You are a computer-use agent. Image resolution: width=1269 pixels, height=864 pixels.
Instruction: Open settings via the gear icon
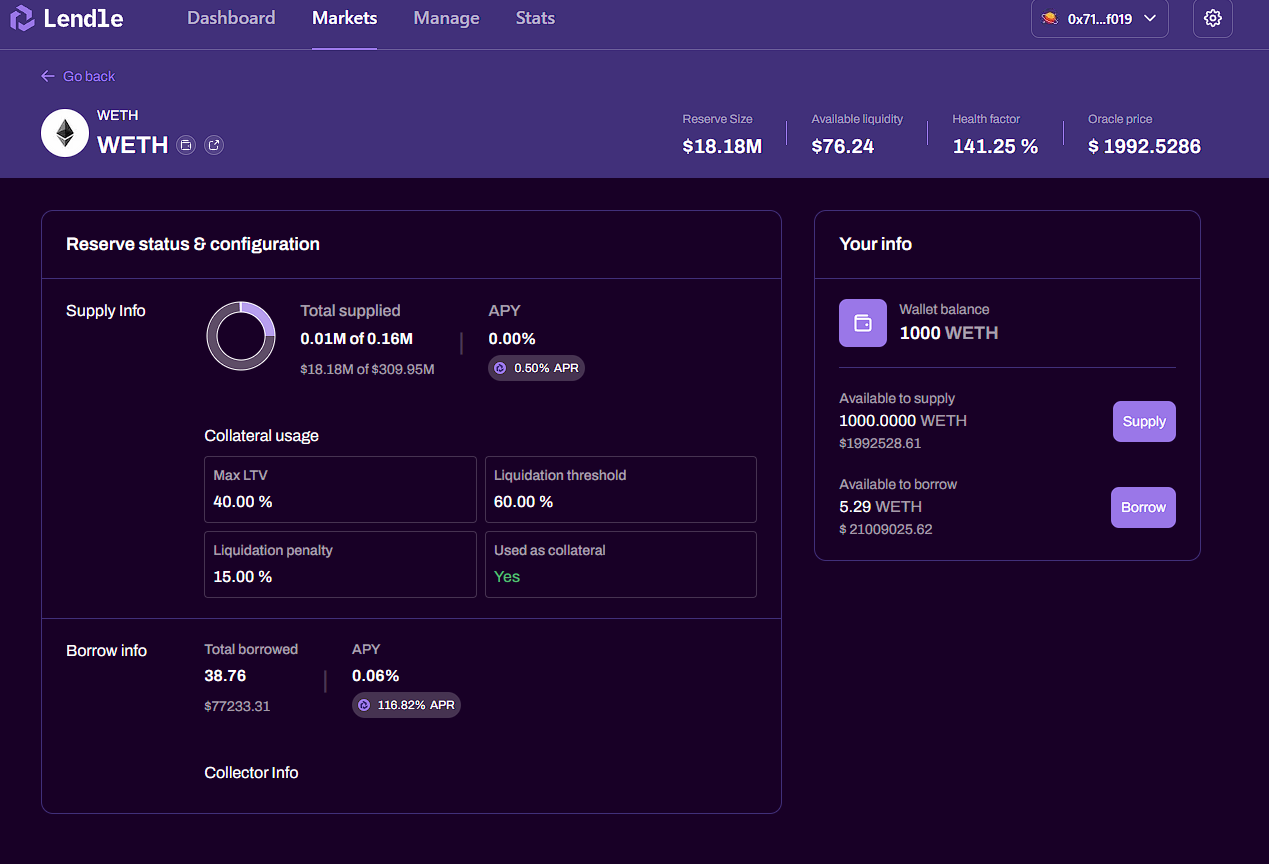pos(1212,19)
